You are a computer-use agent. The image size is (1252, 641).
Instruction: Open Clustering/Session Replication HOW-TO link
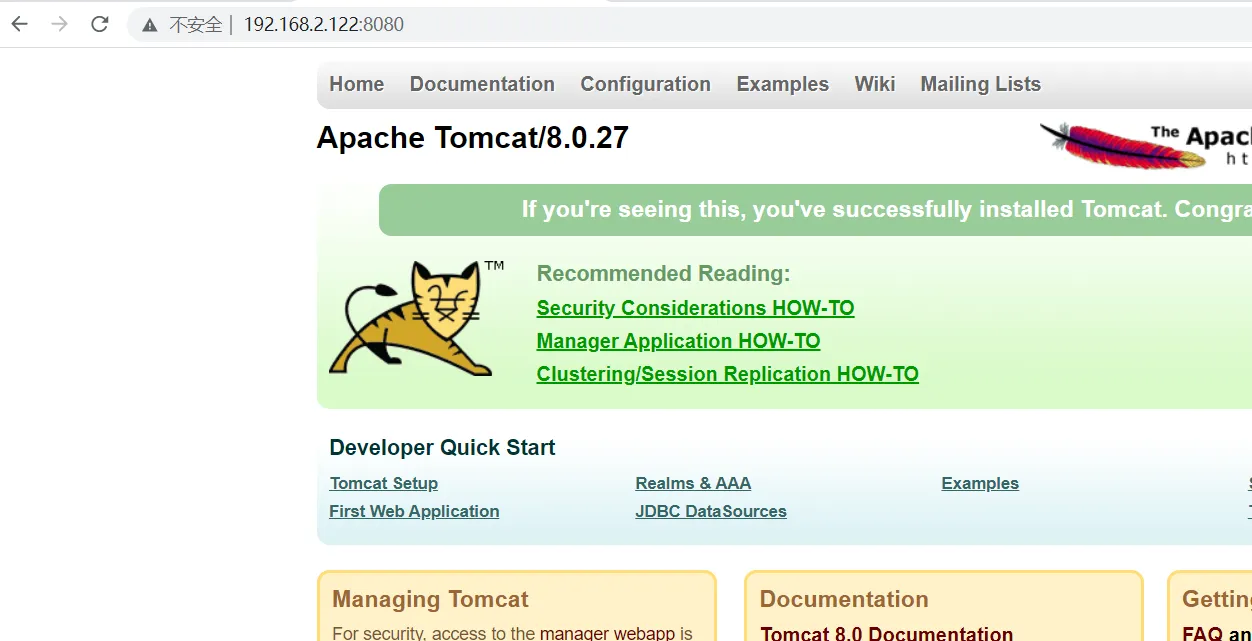point(727,374)
